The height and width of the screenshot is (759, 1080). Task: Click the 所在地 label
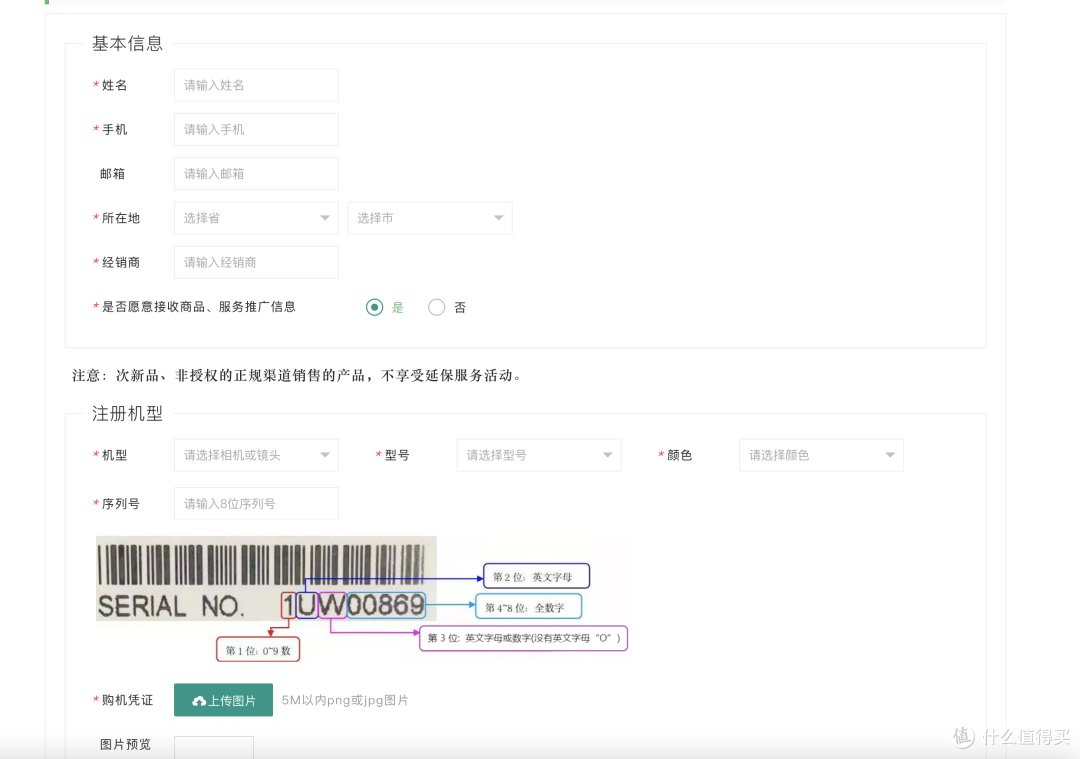click(121, 218)
